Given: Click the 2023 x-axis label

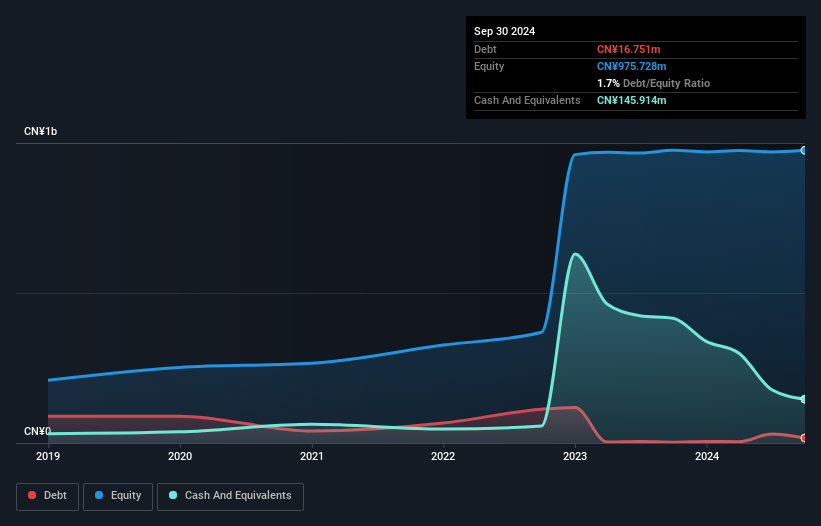Looking at the screenshot, I should click(575, 456).
